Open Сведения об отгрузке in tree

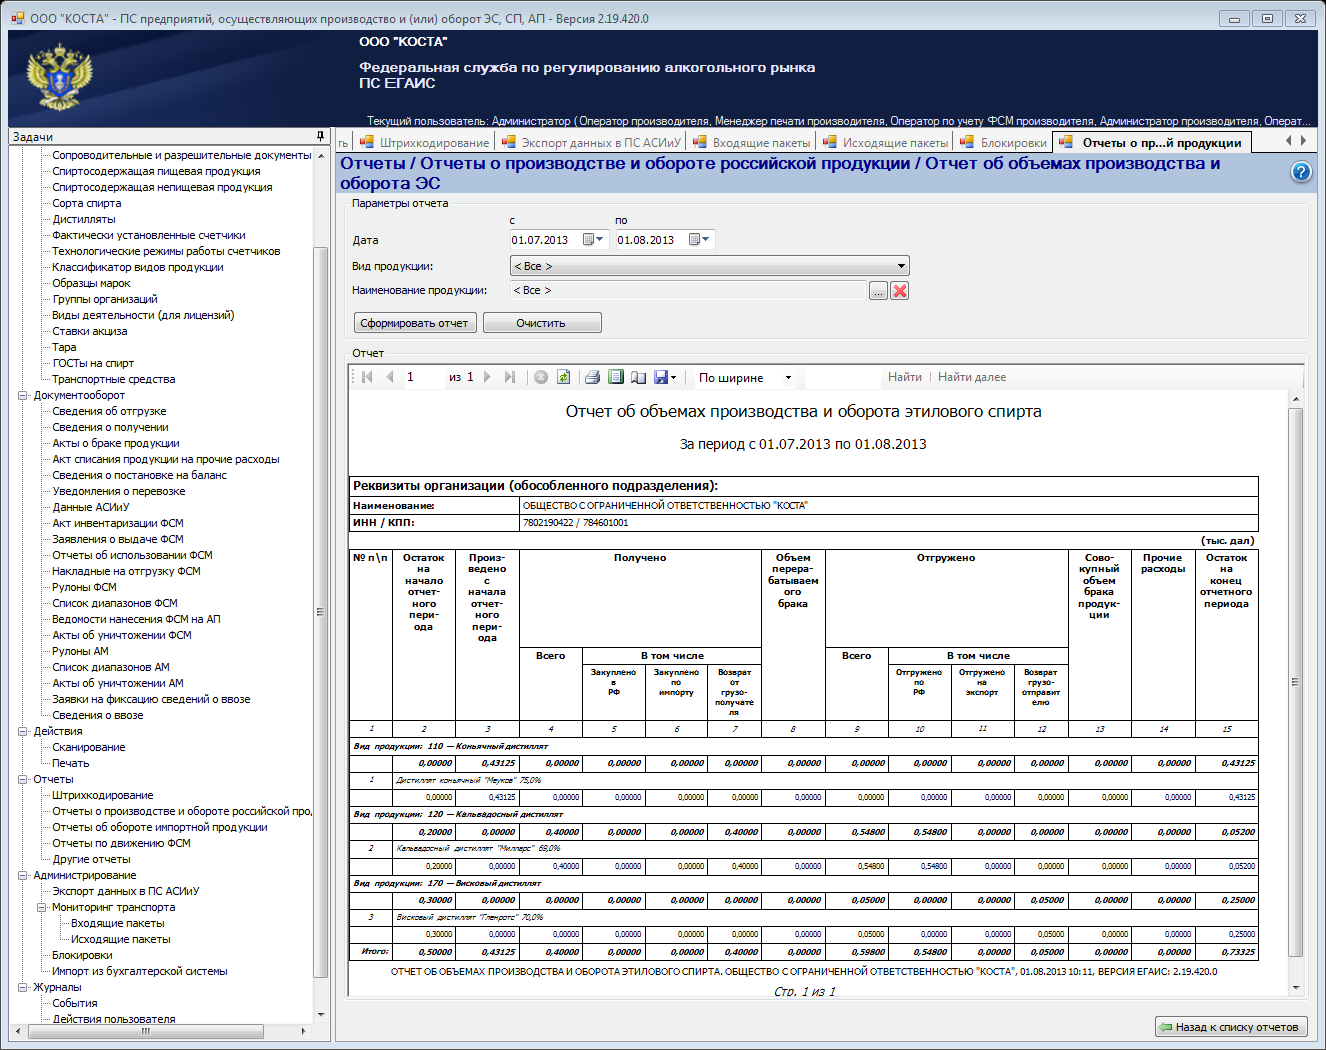click(x=109, y=411)
